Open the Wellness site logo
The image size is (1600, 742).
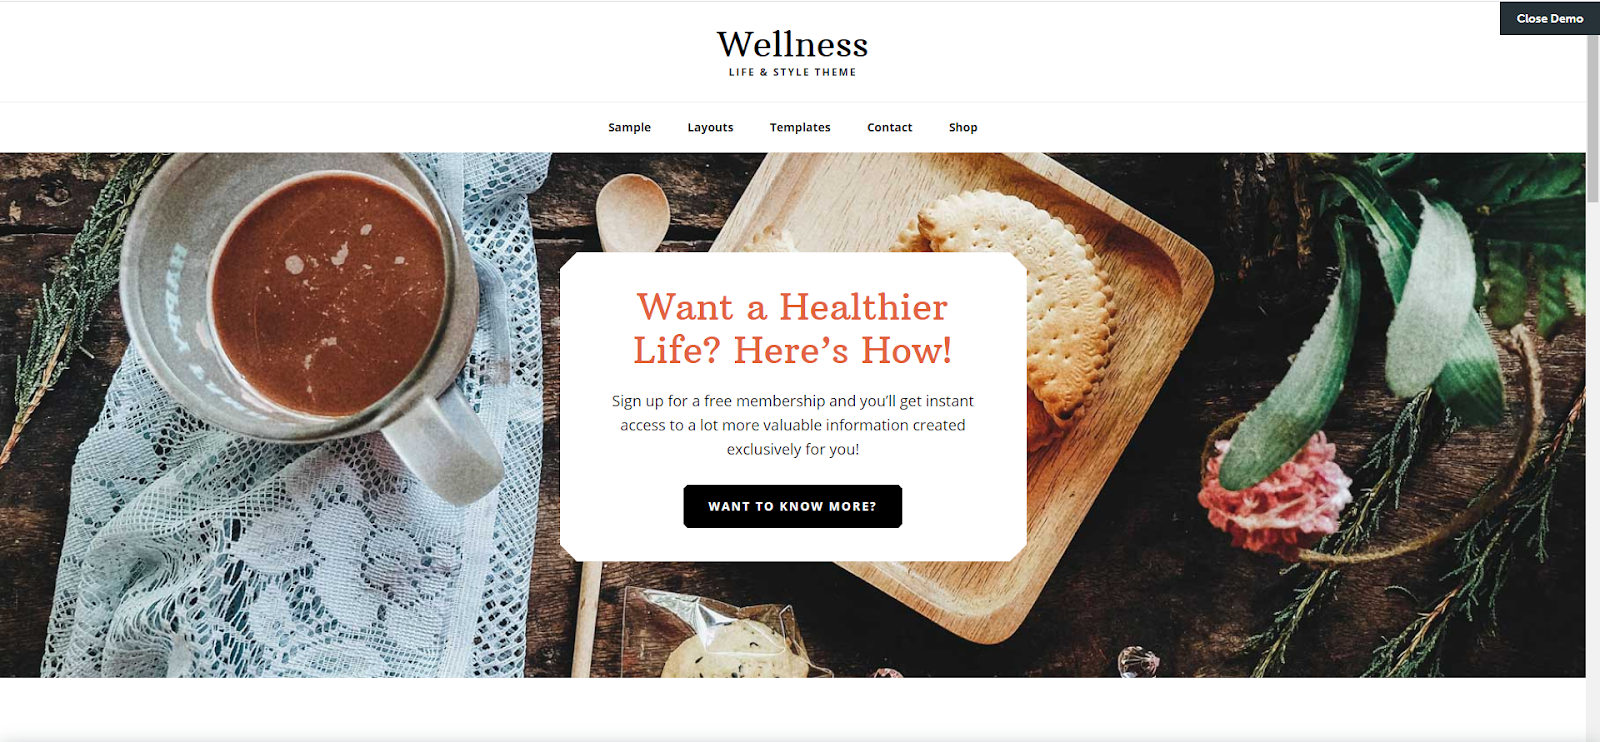coord(792,44)
